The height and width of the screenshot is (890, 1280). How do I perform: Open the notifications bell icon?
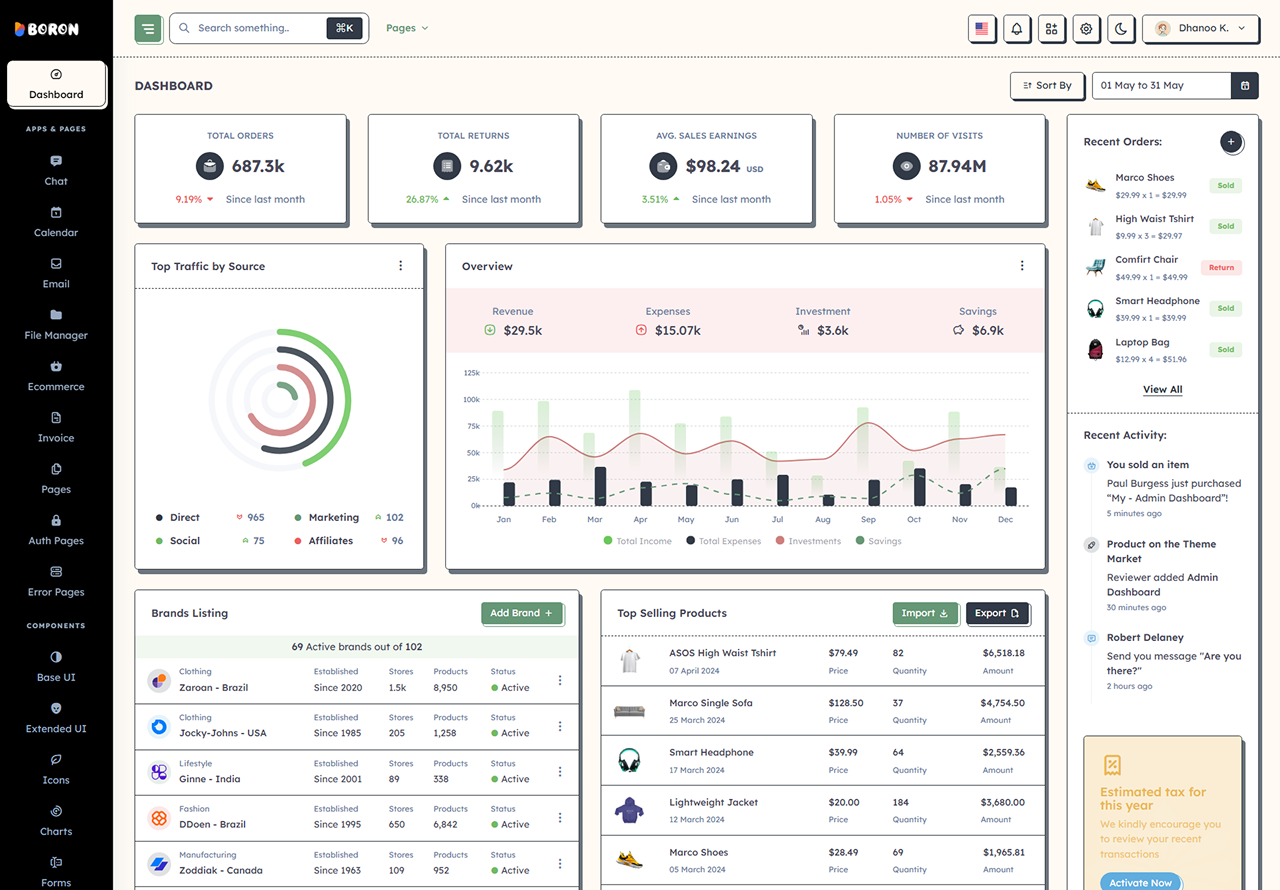[x=1016, y=29]
